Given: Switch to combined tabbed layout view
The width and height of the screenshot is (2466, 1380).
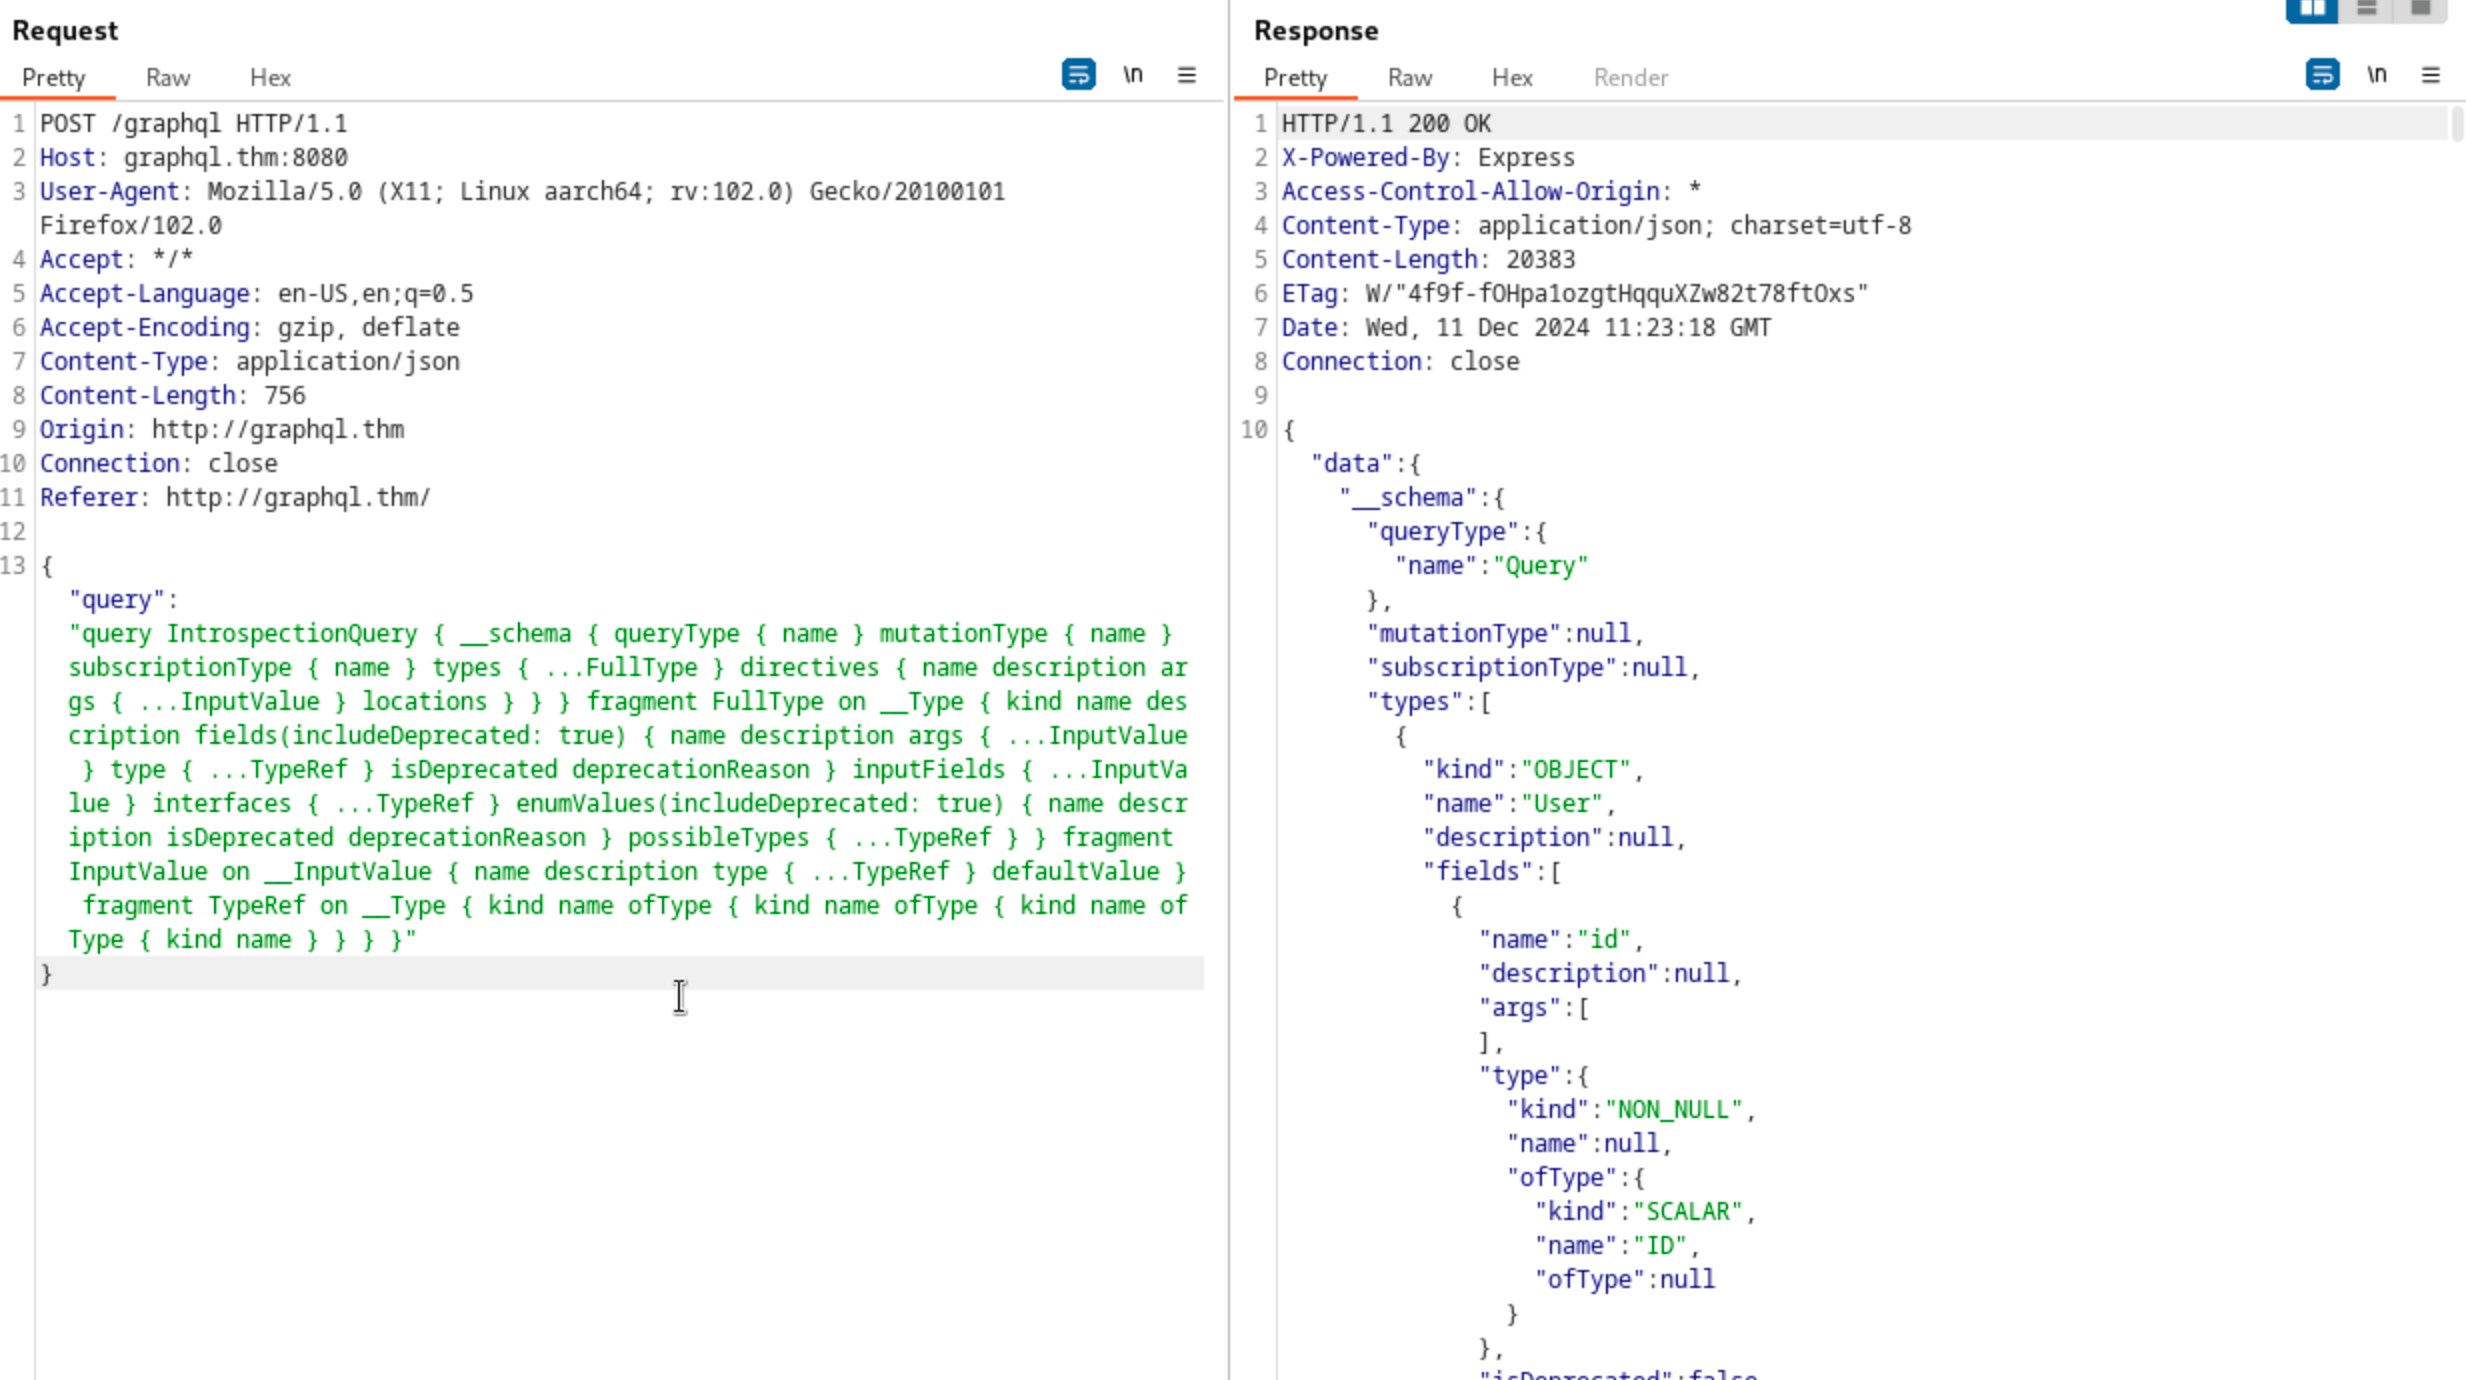Looking at the screenshot, I should [x=2420, y=9].
